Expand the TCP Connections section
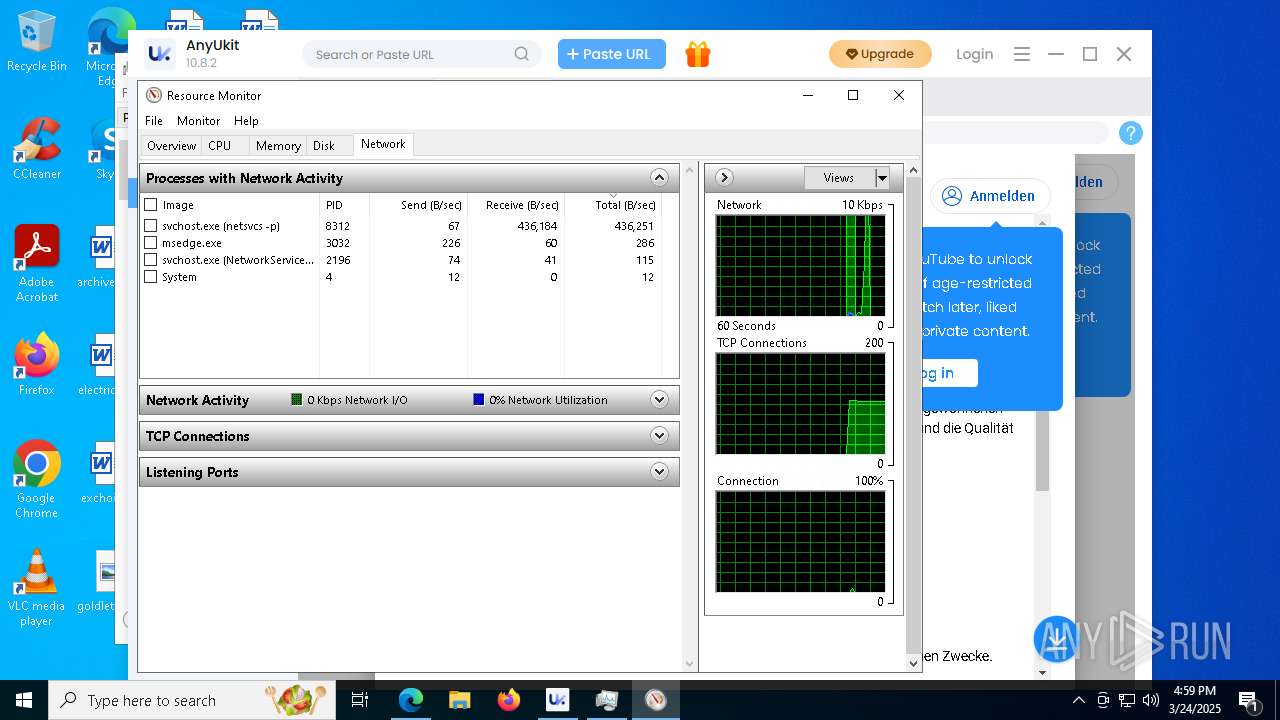1280x720 pixels. pos(659,436)
